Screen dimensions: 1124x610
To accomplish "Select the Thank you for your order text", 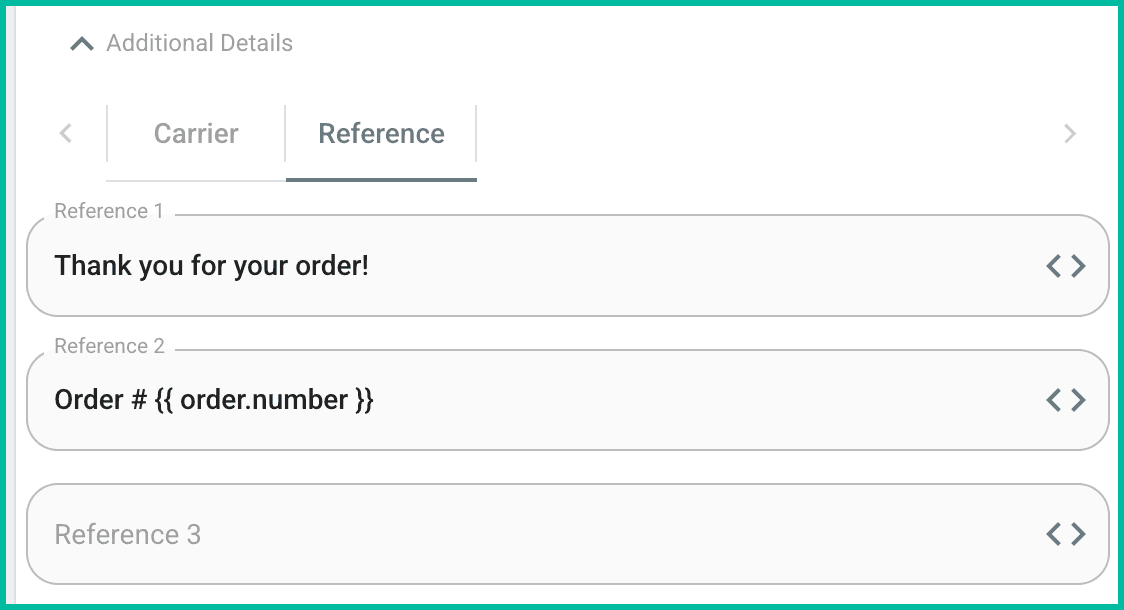I will 211,265.
